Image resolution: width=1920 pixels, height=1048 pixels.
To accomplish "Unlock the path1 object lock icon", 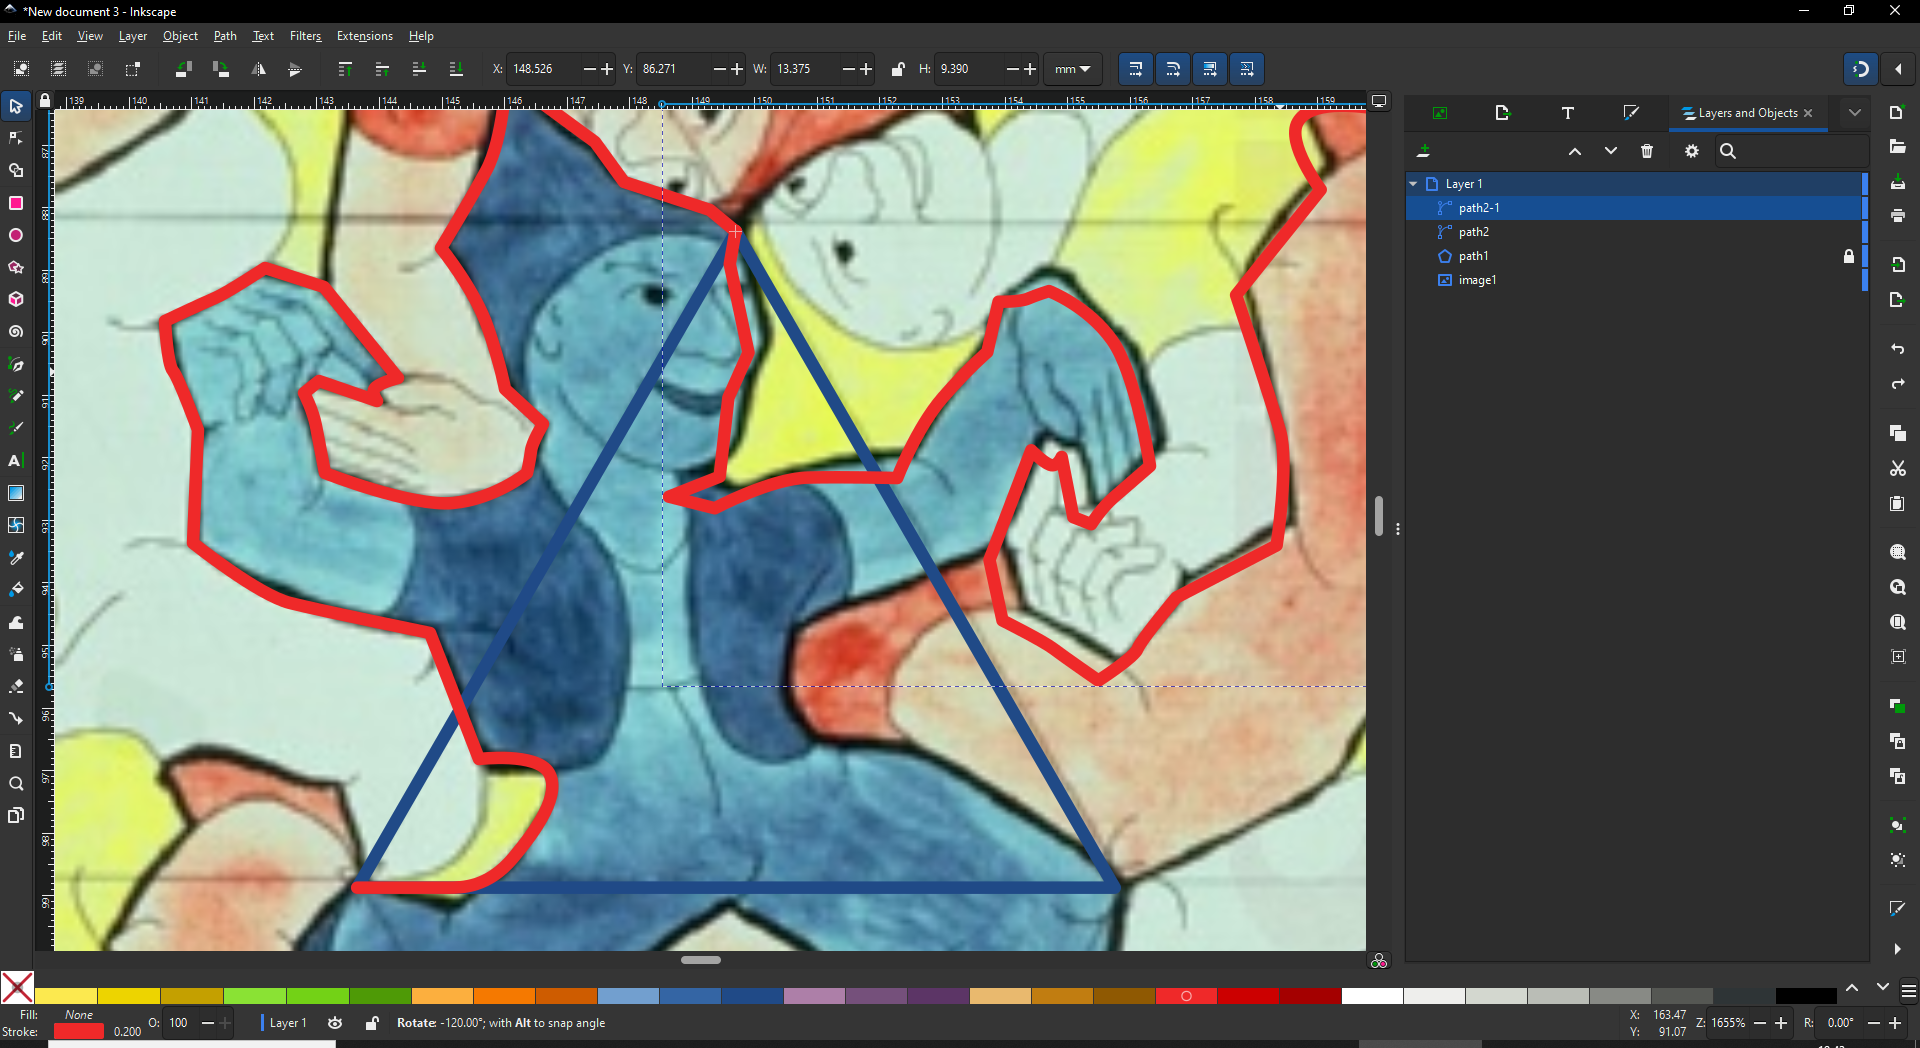I will click(1849, 256).
